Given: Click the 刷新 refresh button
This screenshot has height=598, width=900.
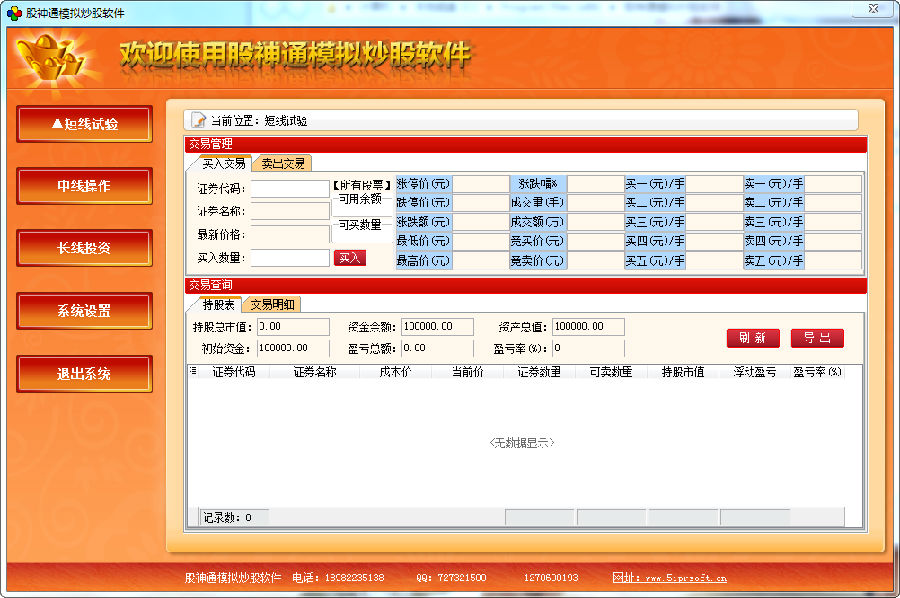Looking at the screenshot, I should (753, 338).
